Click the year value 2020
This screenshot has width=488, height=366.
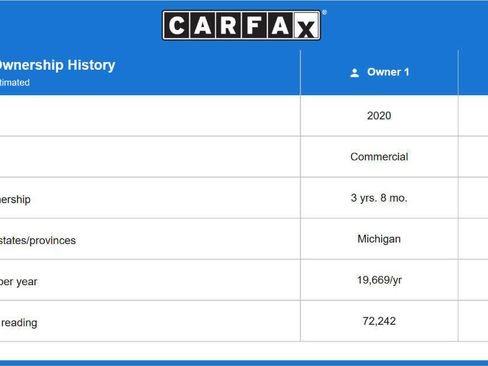point(379,116)
